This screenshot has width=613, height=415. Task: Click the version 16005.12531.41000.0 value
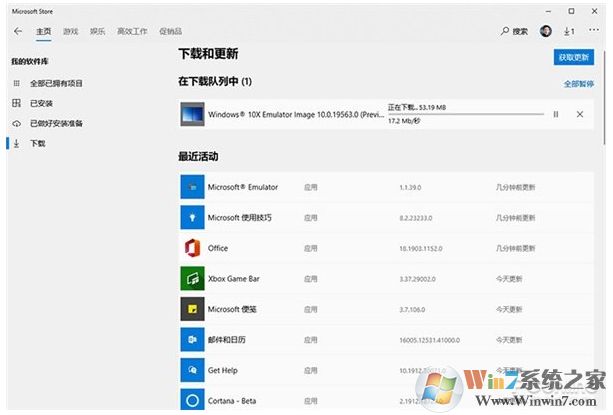[429, 340]
